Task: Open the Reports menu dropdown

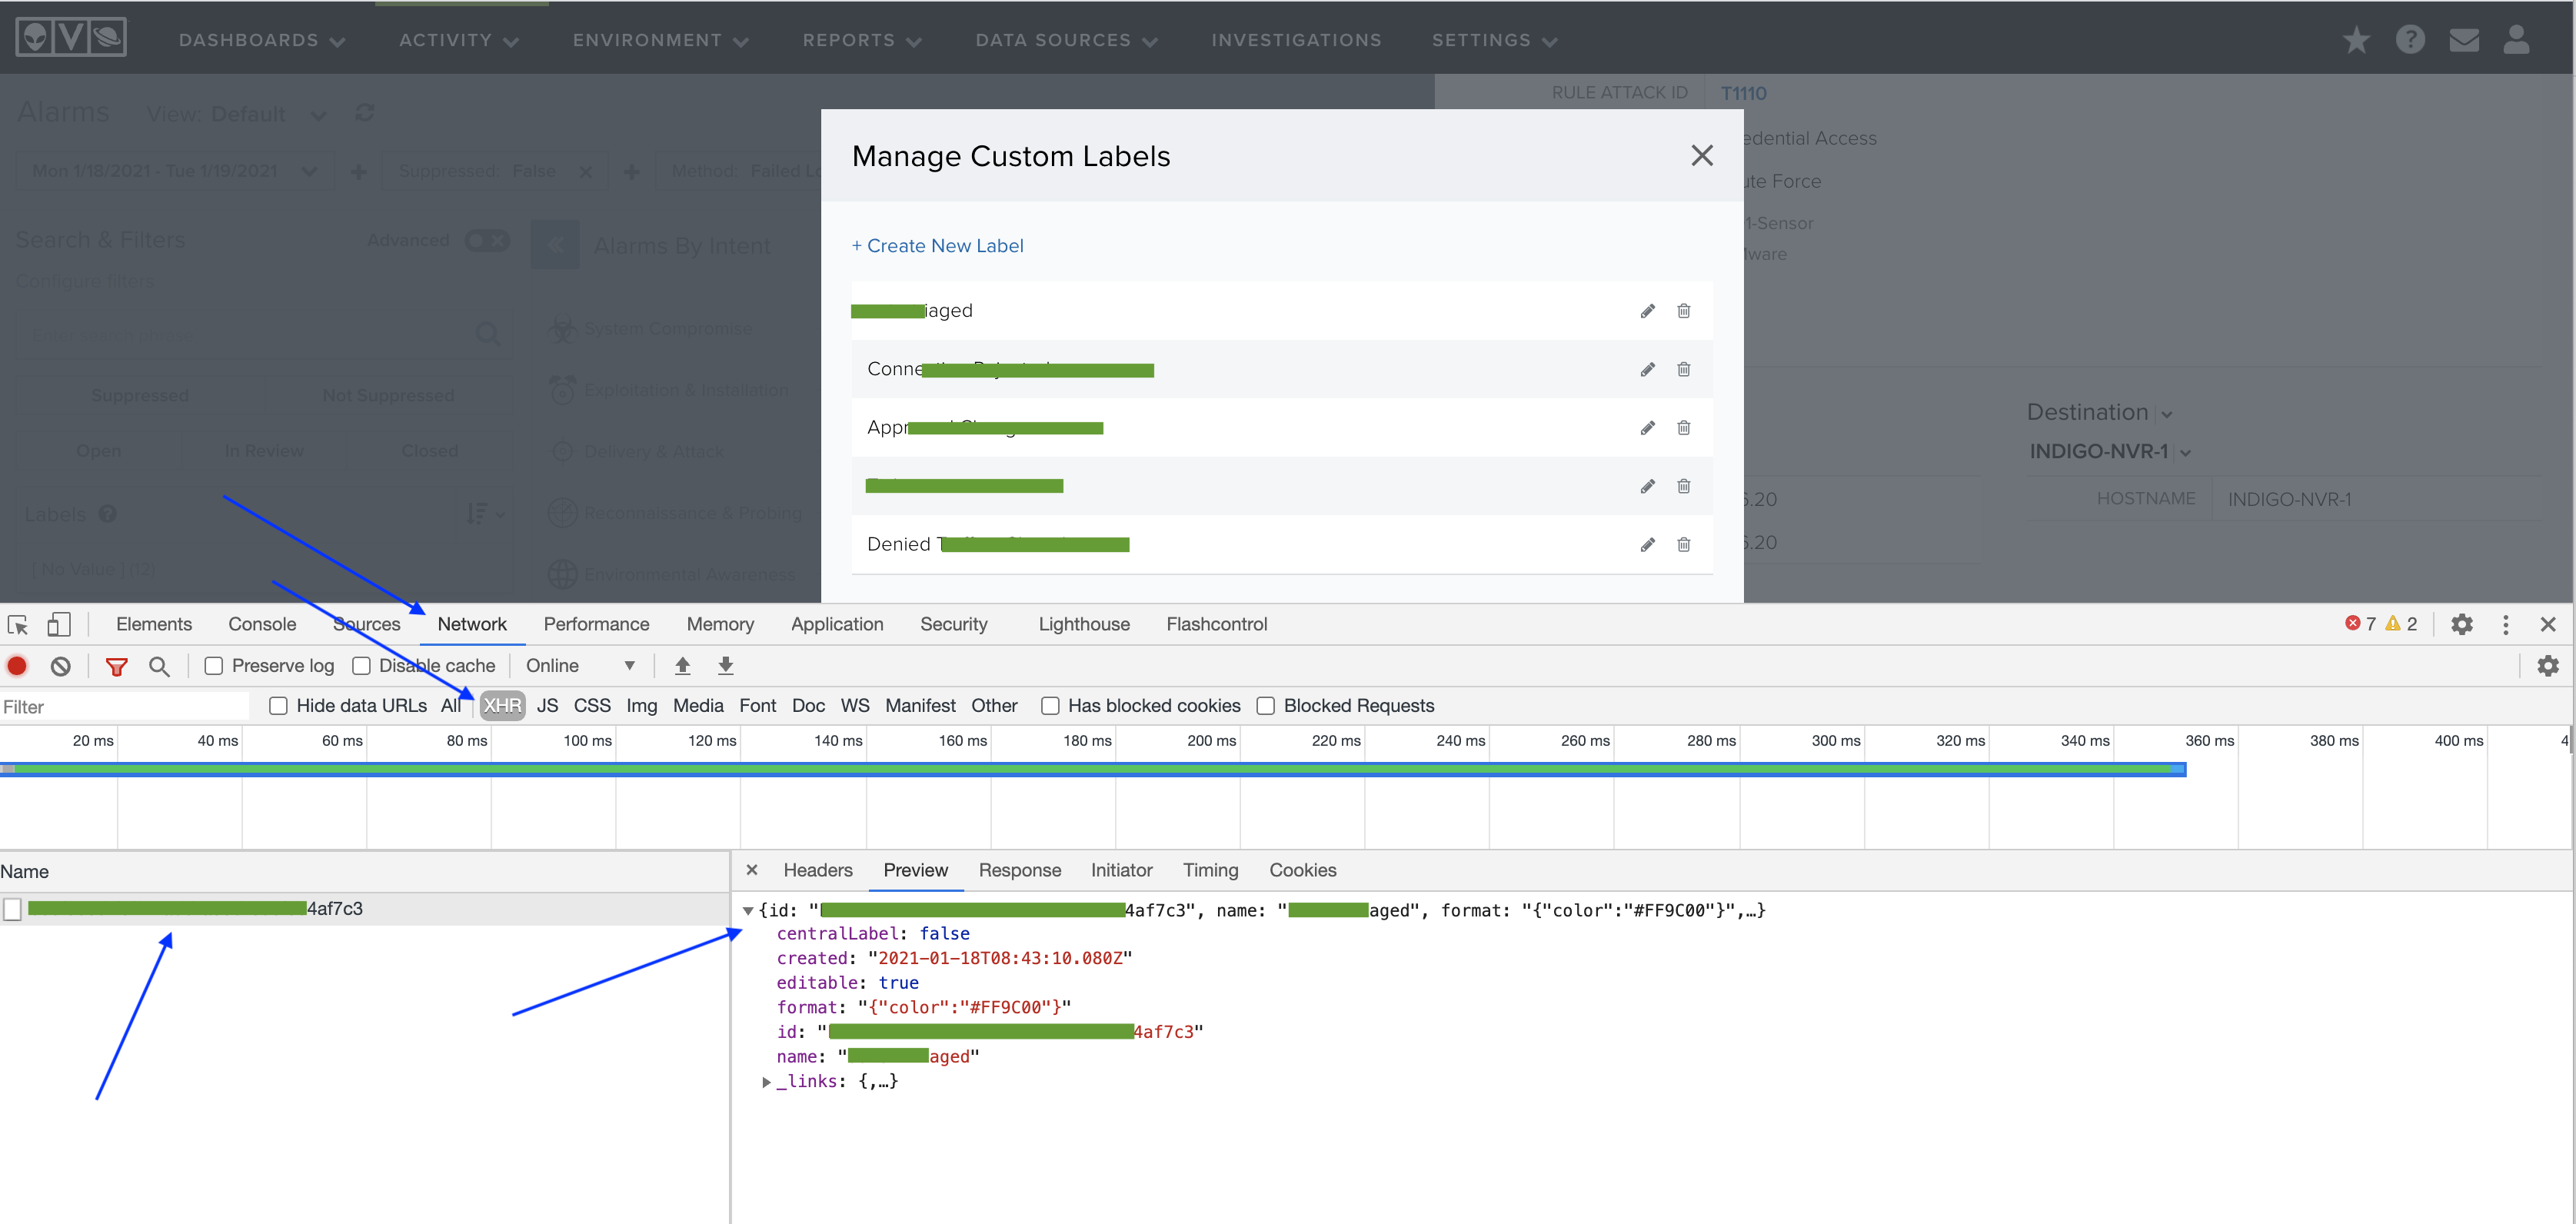Action: pyautogui.click(x=861, y=41)
